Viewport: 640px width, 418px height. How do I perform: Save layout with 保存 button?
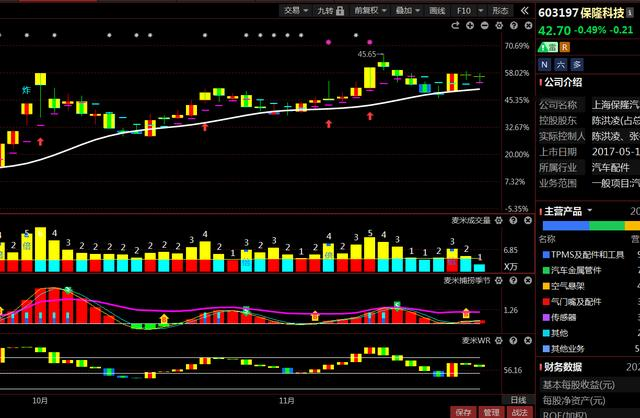(x=463, y=412)
